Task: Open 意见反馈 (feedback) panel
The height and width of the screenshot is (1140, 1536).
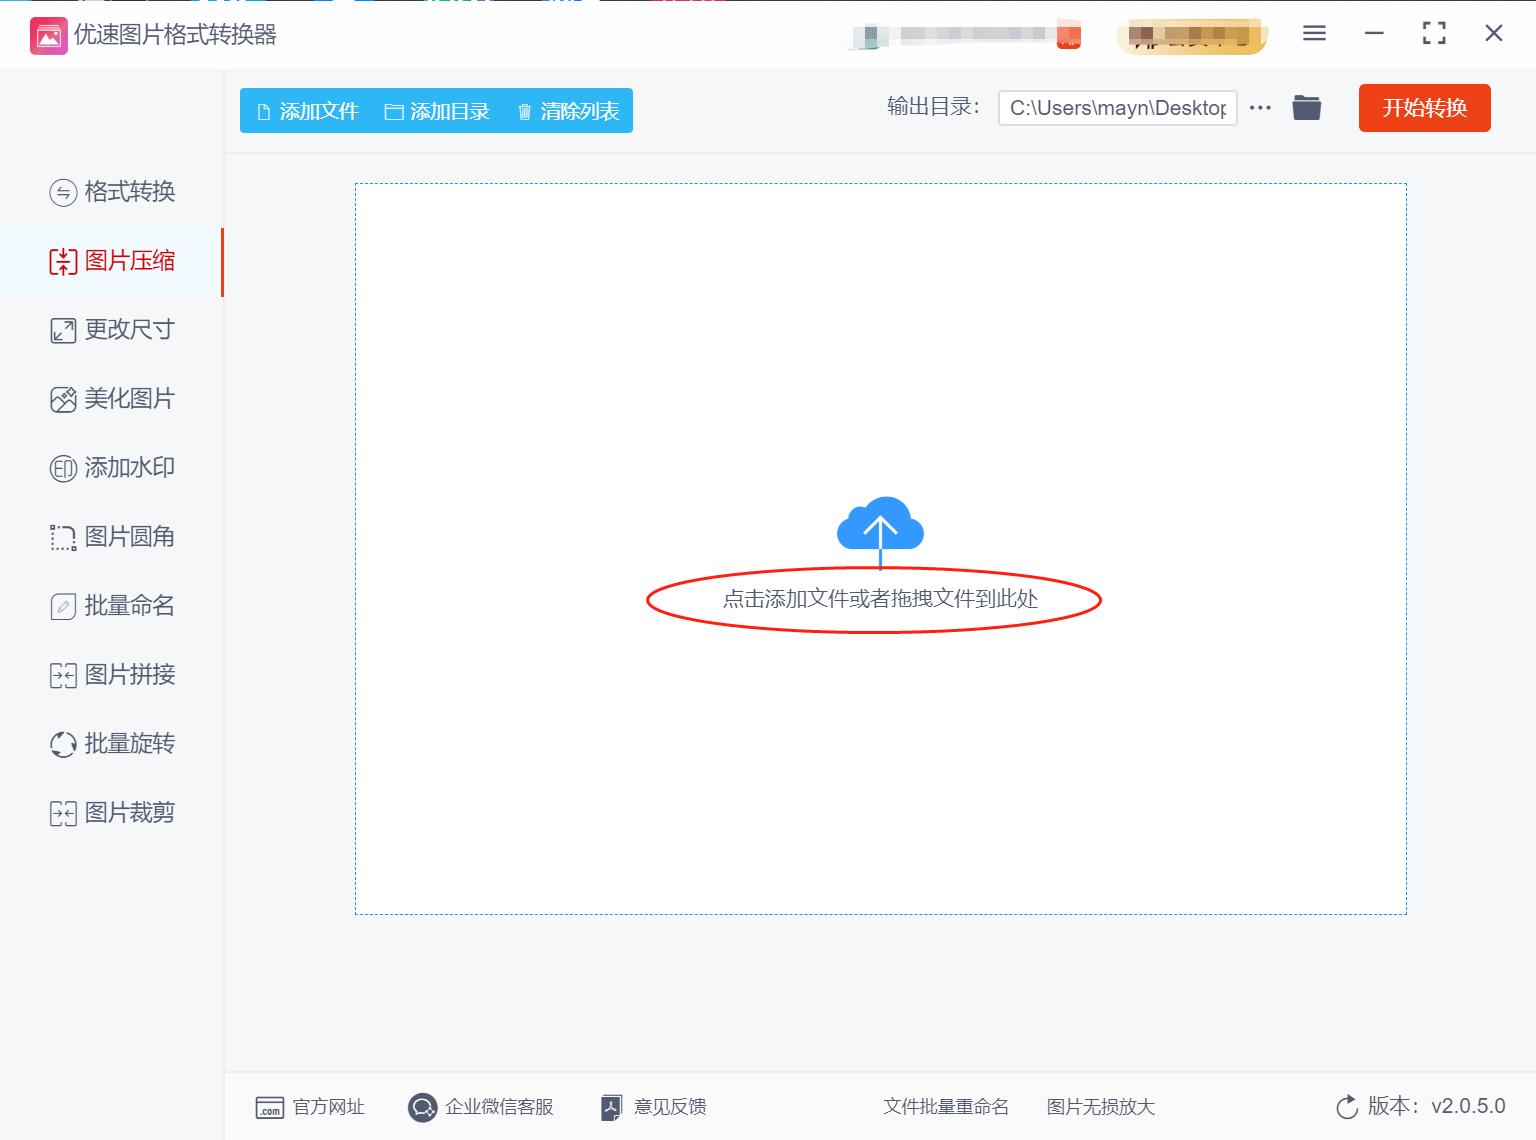Action: (651, 1107)
